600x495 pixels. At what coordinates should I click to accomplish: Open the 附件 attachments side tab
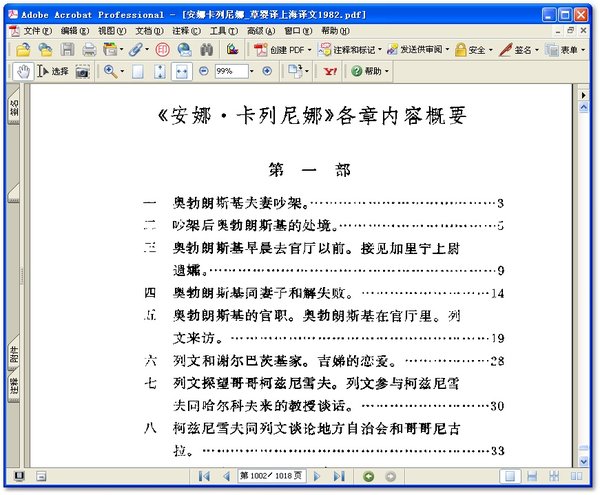coord(14,355)
